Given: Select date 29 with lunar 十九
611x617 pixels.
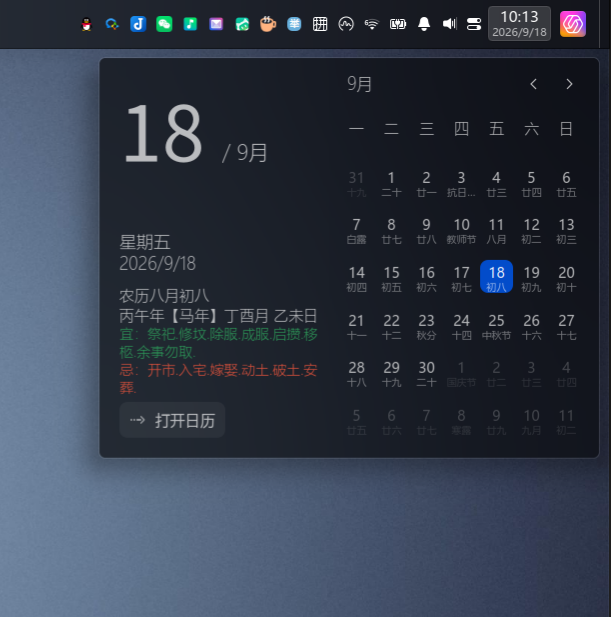Looking at the screenshot, I should (391, 374).
